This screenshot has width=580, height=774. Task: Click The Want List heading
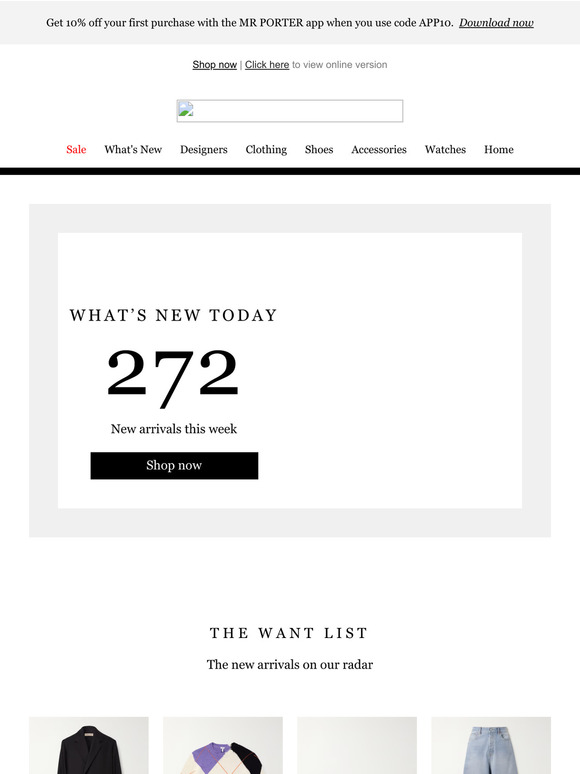(289, 633)
